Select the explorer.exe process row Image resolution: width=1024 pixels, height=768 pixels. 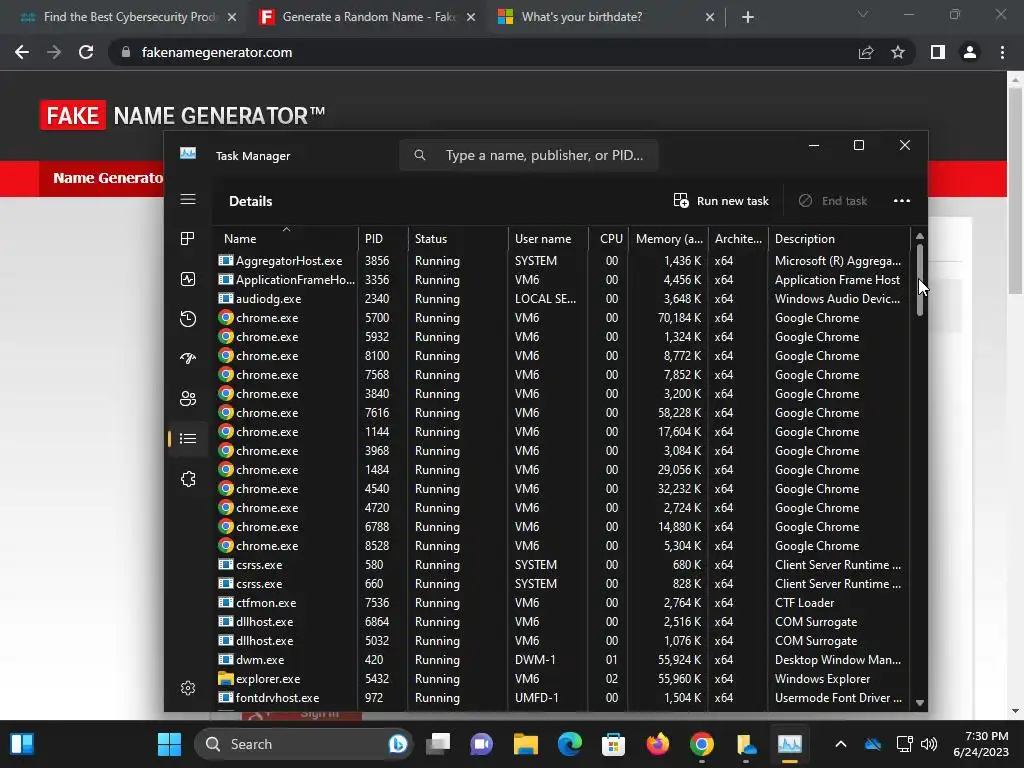(562, 679)
